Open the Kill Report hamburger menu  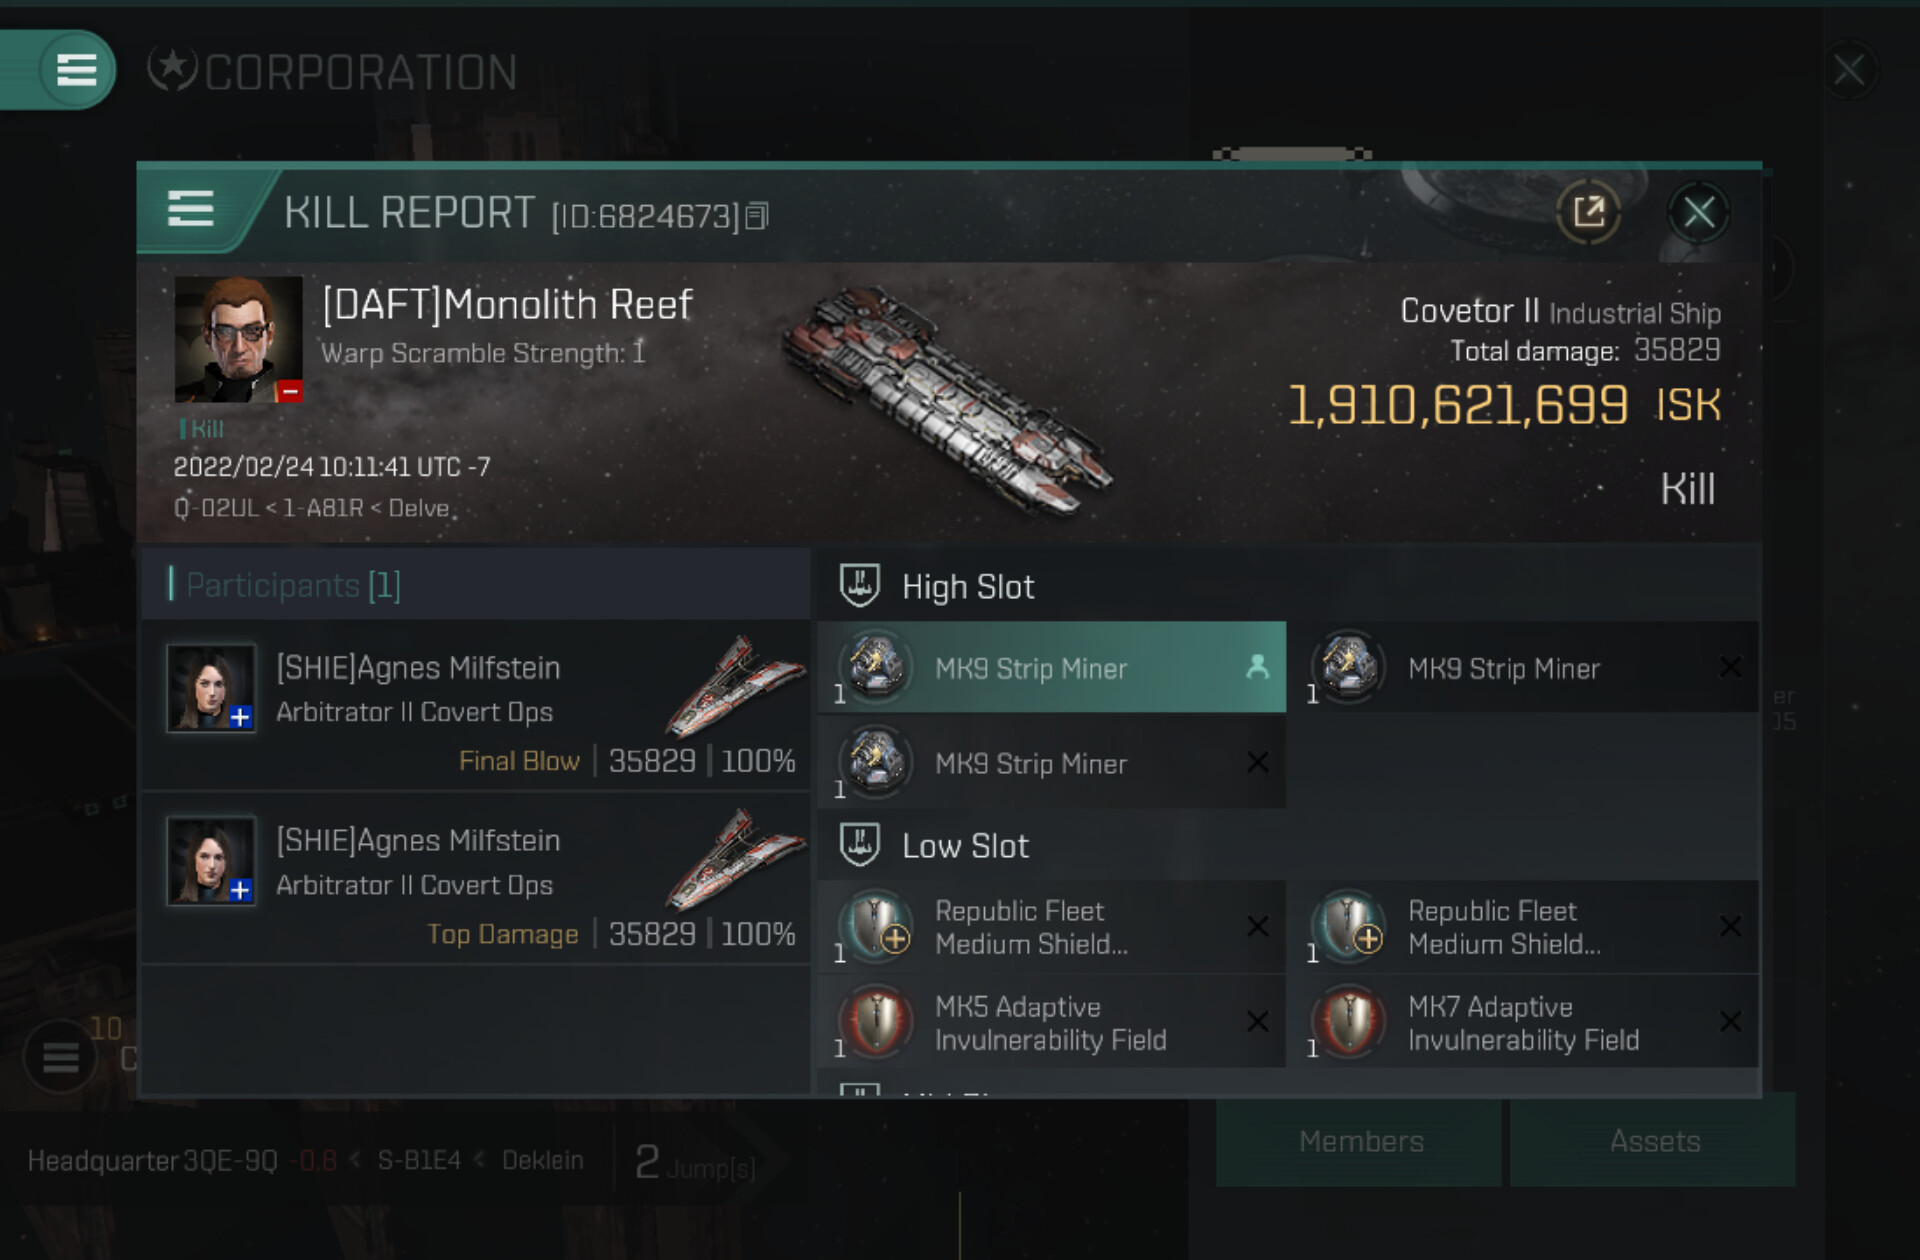[x=190, y=210]
